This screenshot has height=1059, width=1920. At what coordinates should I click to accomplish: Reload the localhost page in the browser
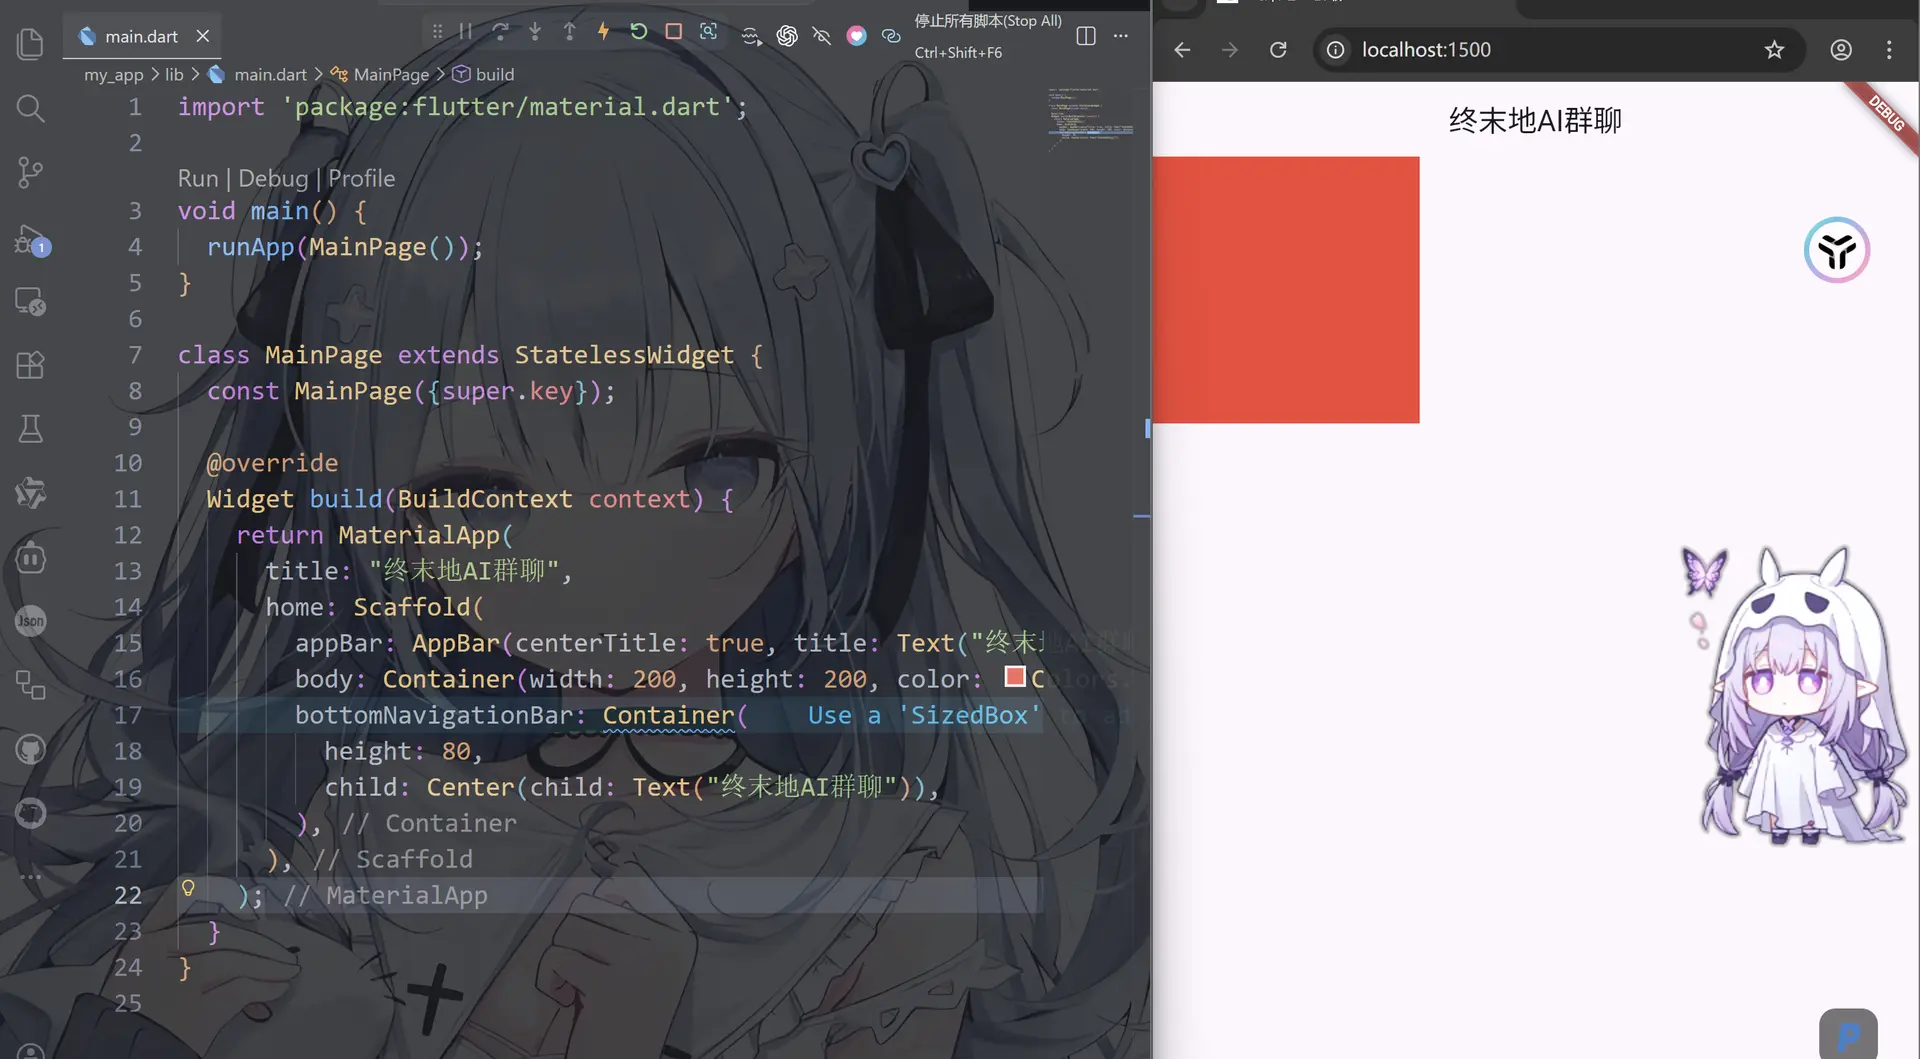[1278, 50]
